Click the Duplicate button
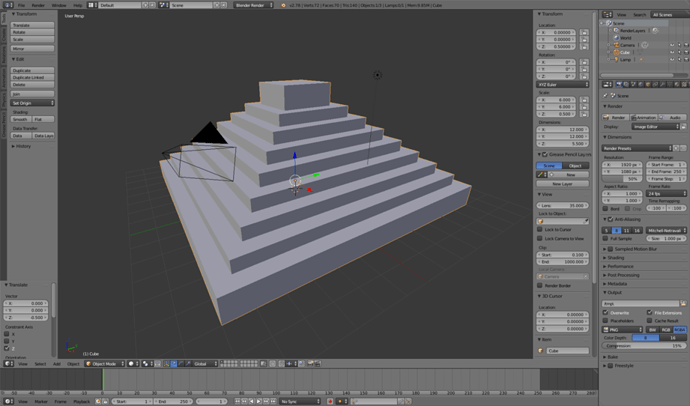Viewport: 690px width, 406px height. 33,70
